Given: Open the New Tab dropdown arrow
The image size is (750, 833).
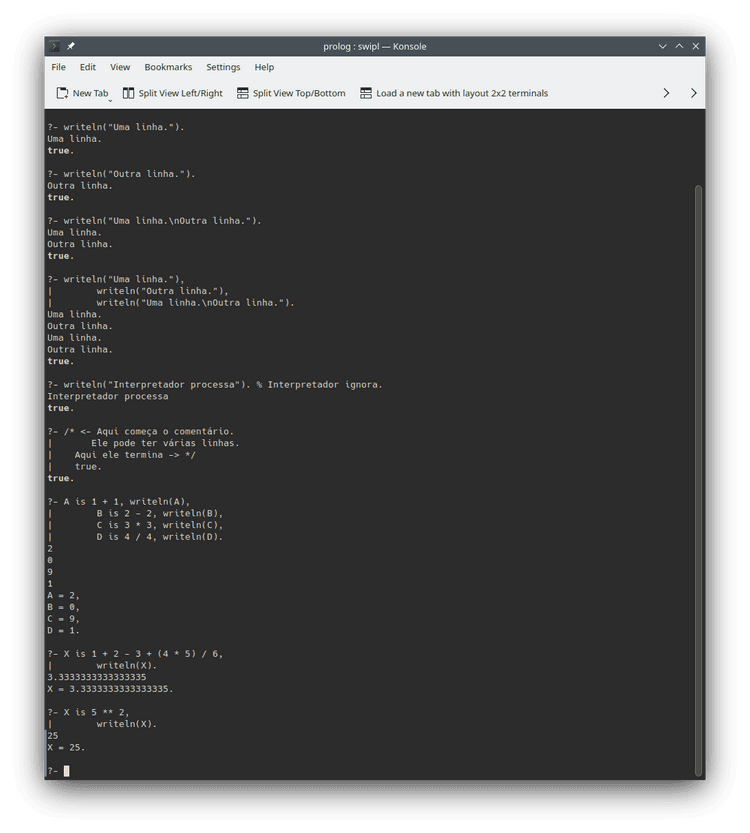Looking at the screenshot, I should click(110, 100).
